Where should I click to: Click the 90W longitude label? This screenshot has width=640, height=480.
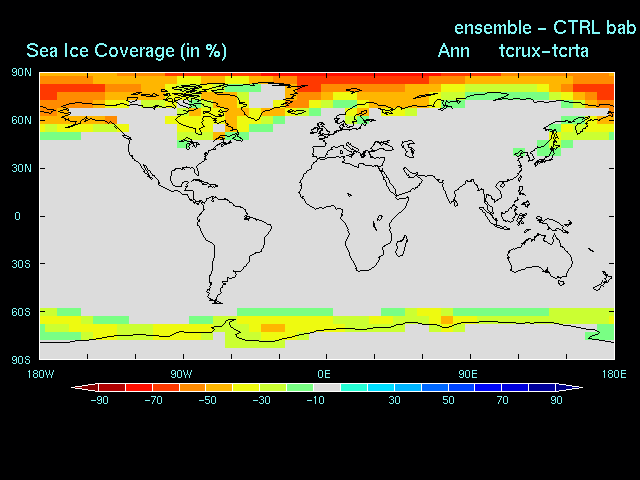181,374
